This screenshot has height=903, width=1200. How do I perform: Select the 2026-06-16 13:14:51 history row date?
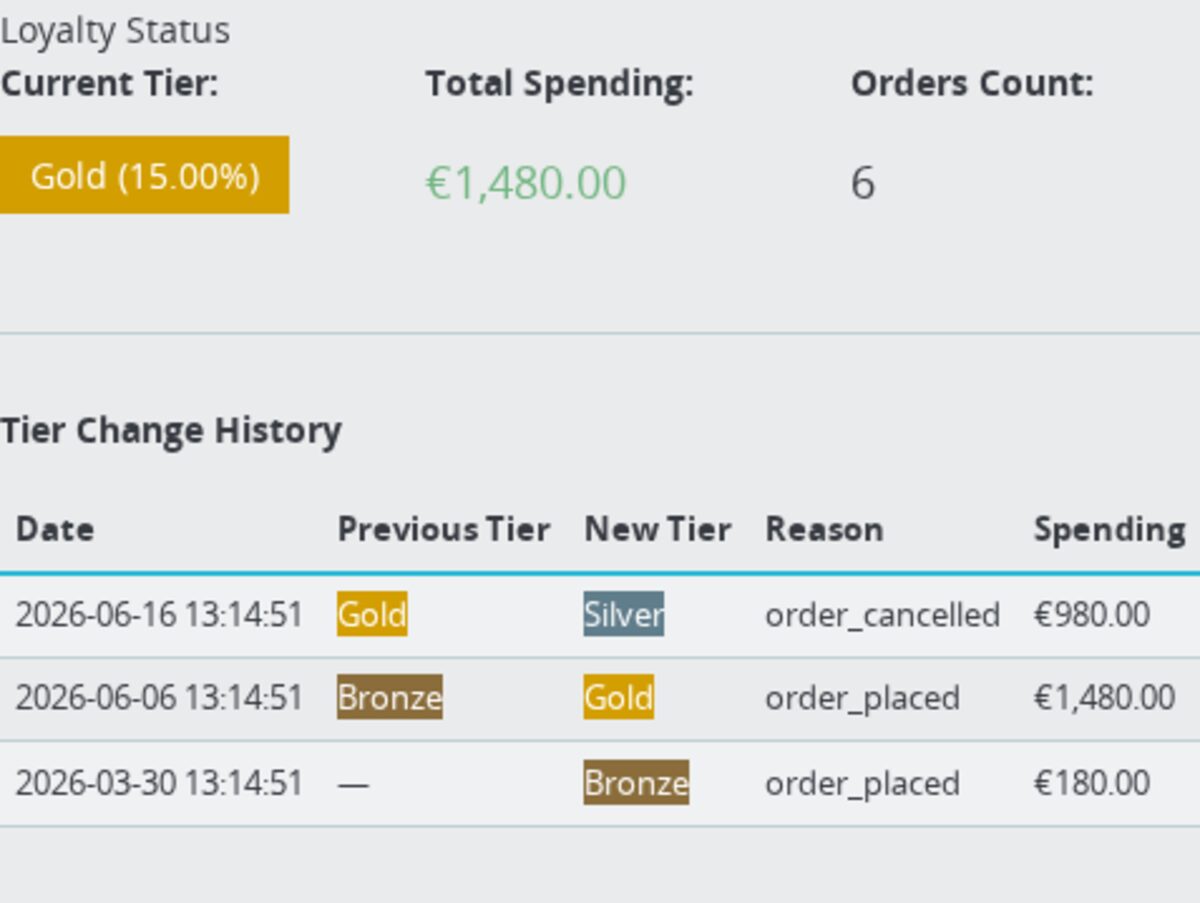coord(159,614)
